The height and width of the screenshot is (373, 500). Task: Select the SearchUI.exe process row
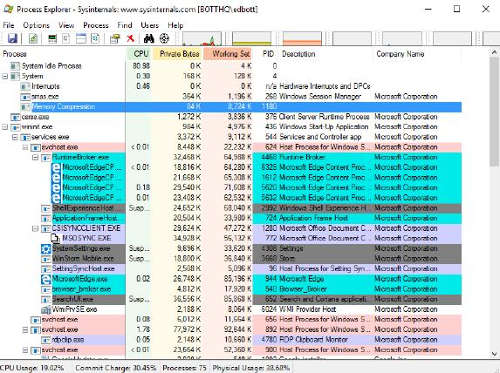231,299
